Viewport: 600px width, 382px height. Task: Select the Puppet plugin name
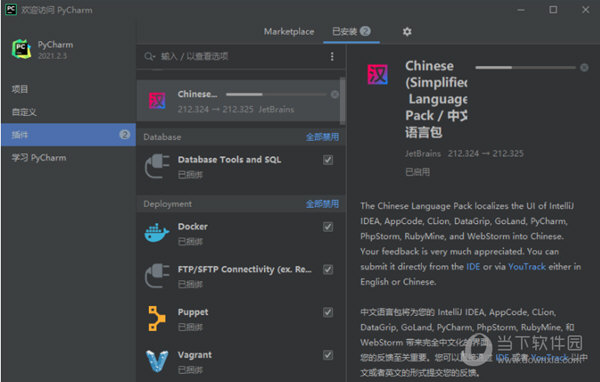(x=193, y=312)
